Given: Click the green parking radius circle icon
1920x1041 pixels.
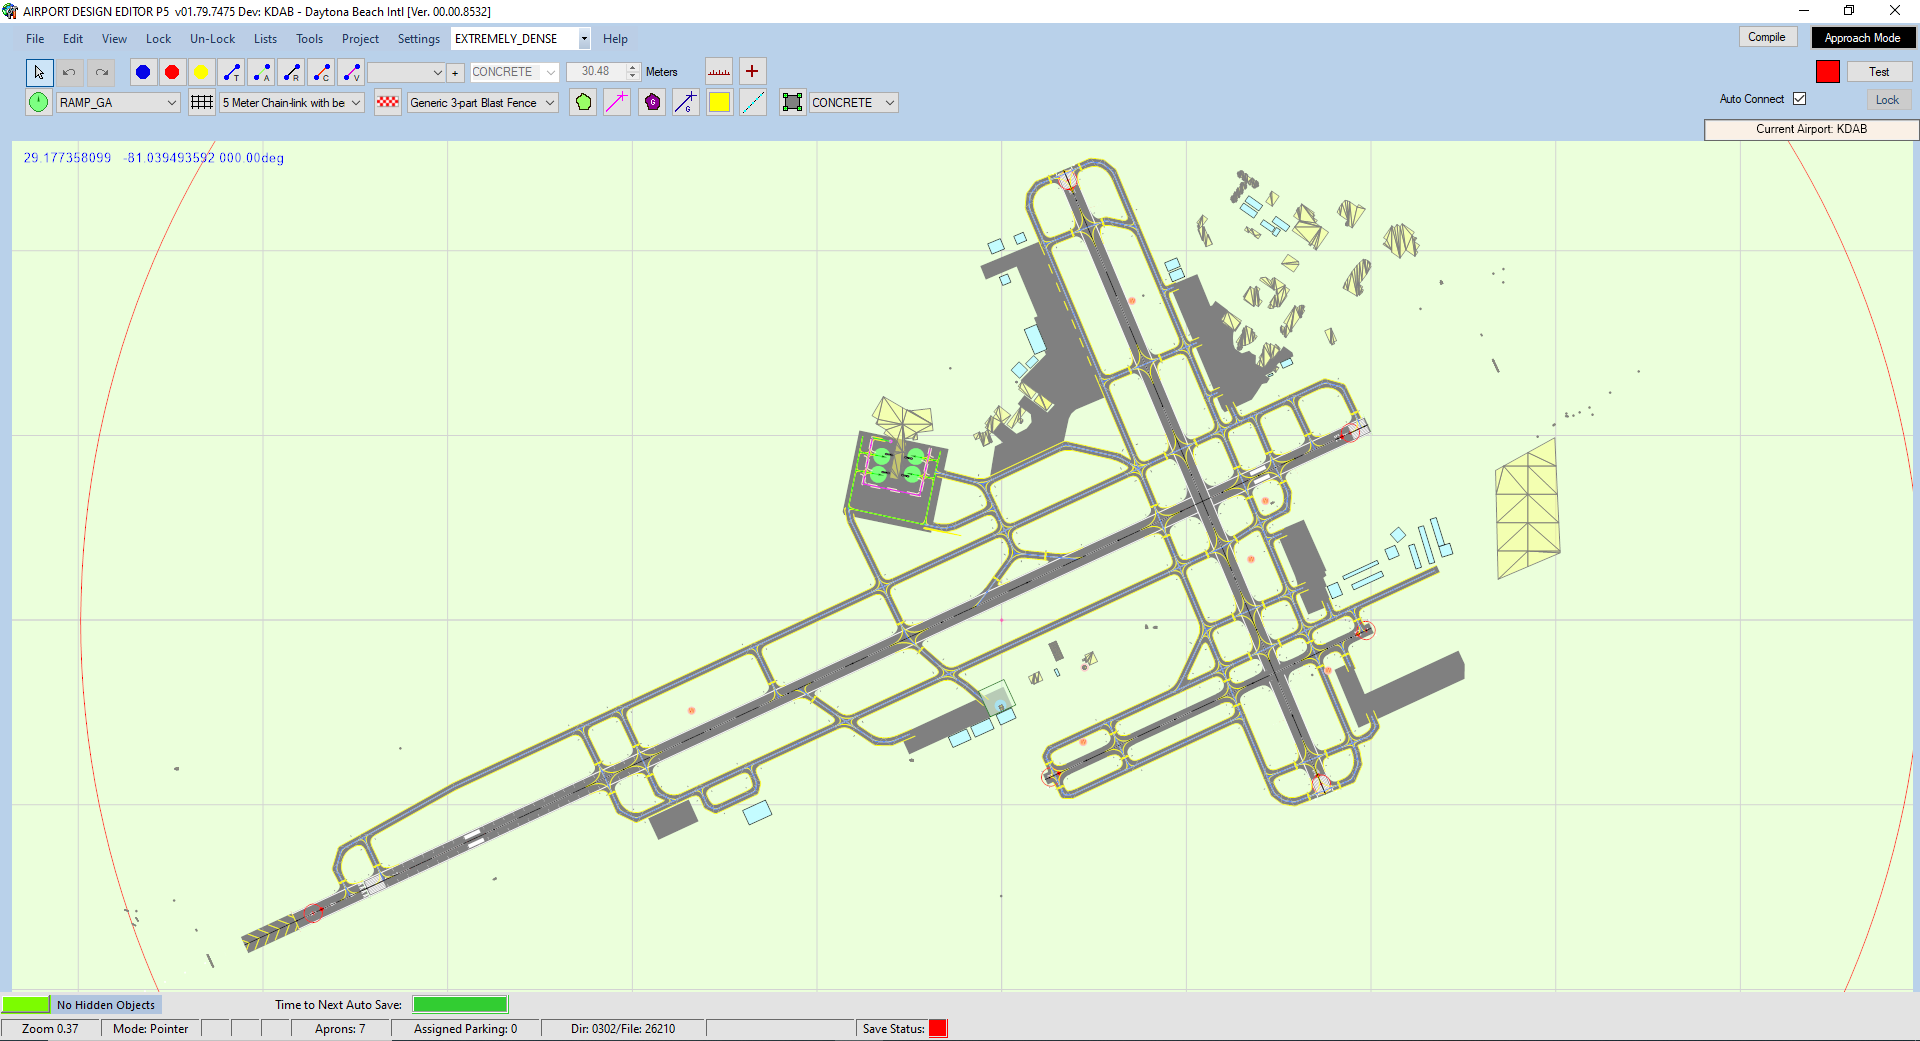Looking at the screenshot, I should pyautogui.click(x=39, y=102).
